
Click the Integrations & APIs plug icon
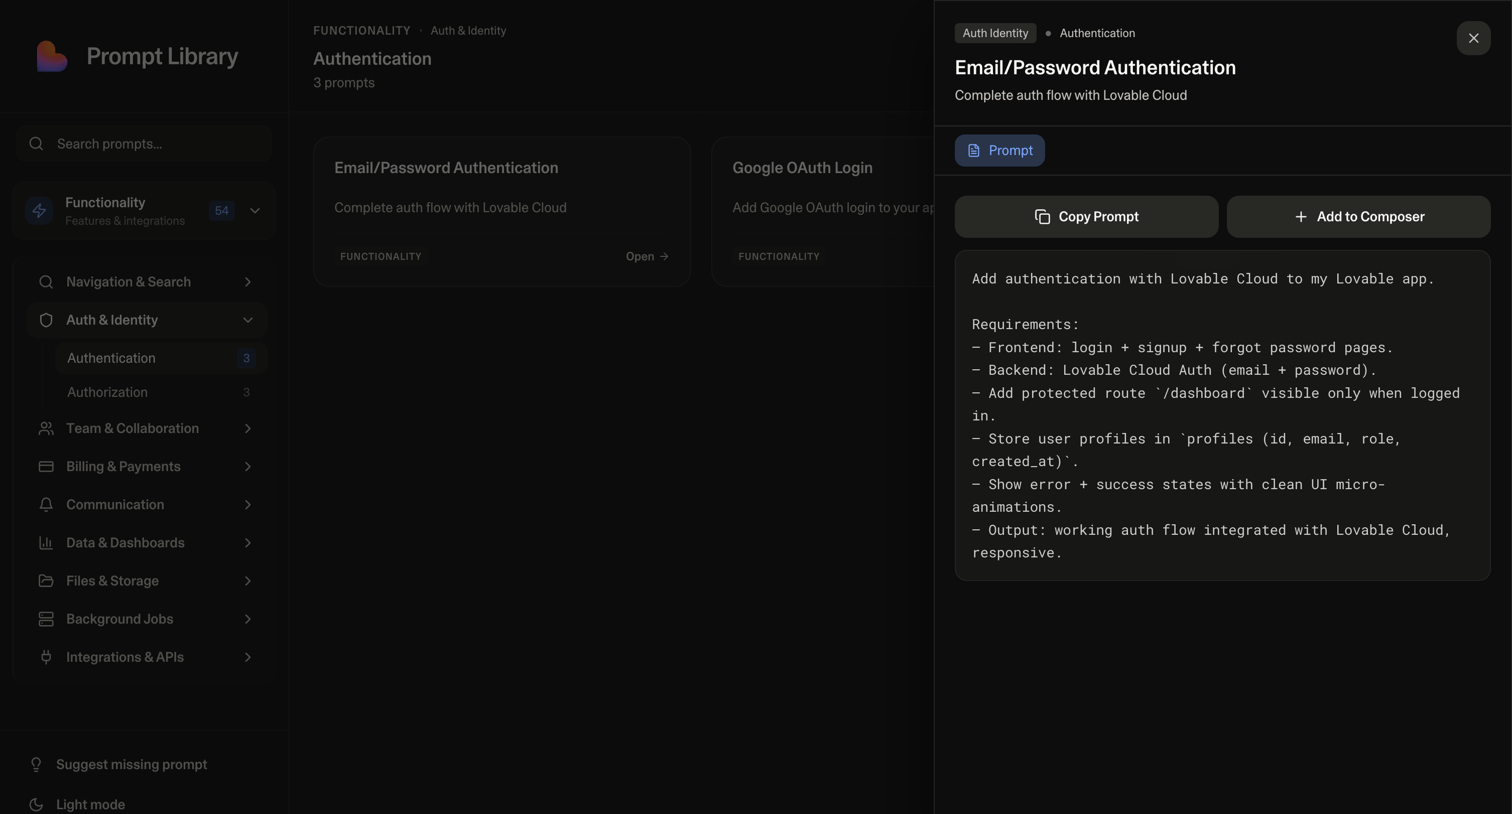[46, 657]
